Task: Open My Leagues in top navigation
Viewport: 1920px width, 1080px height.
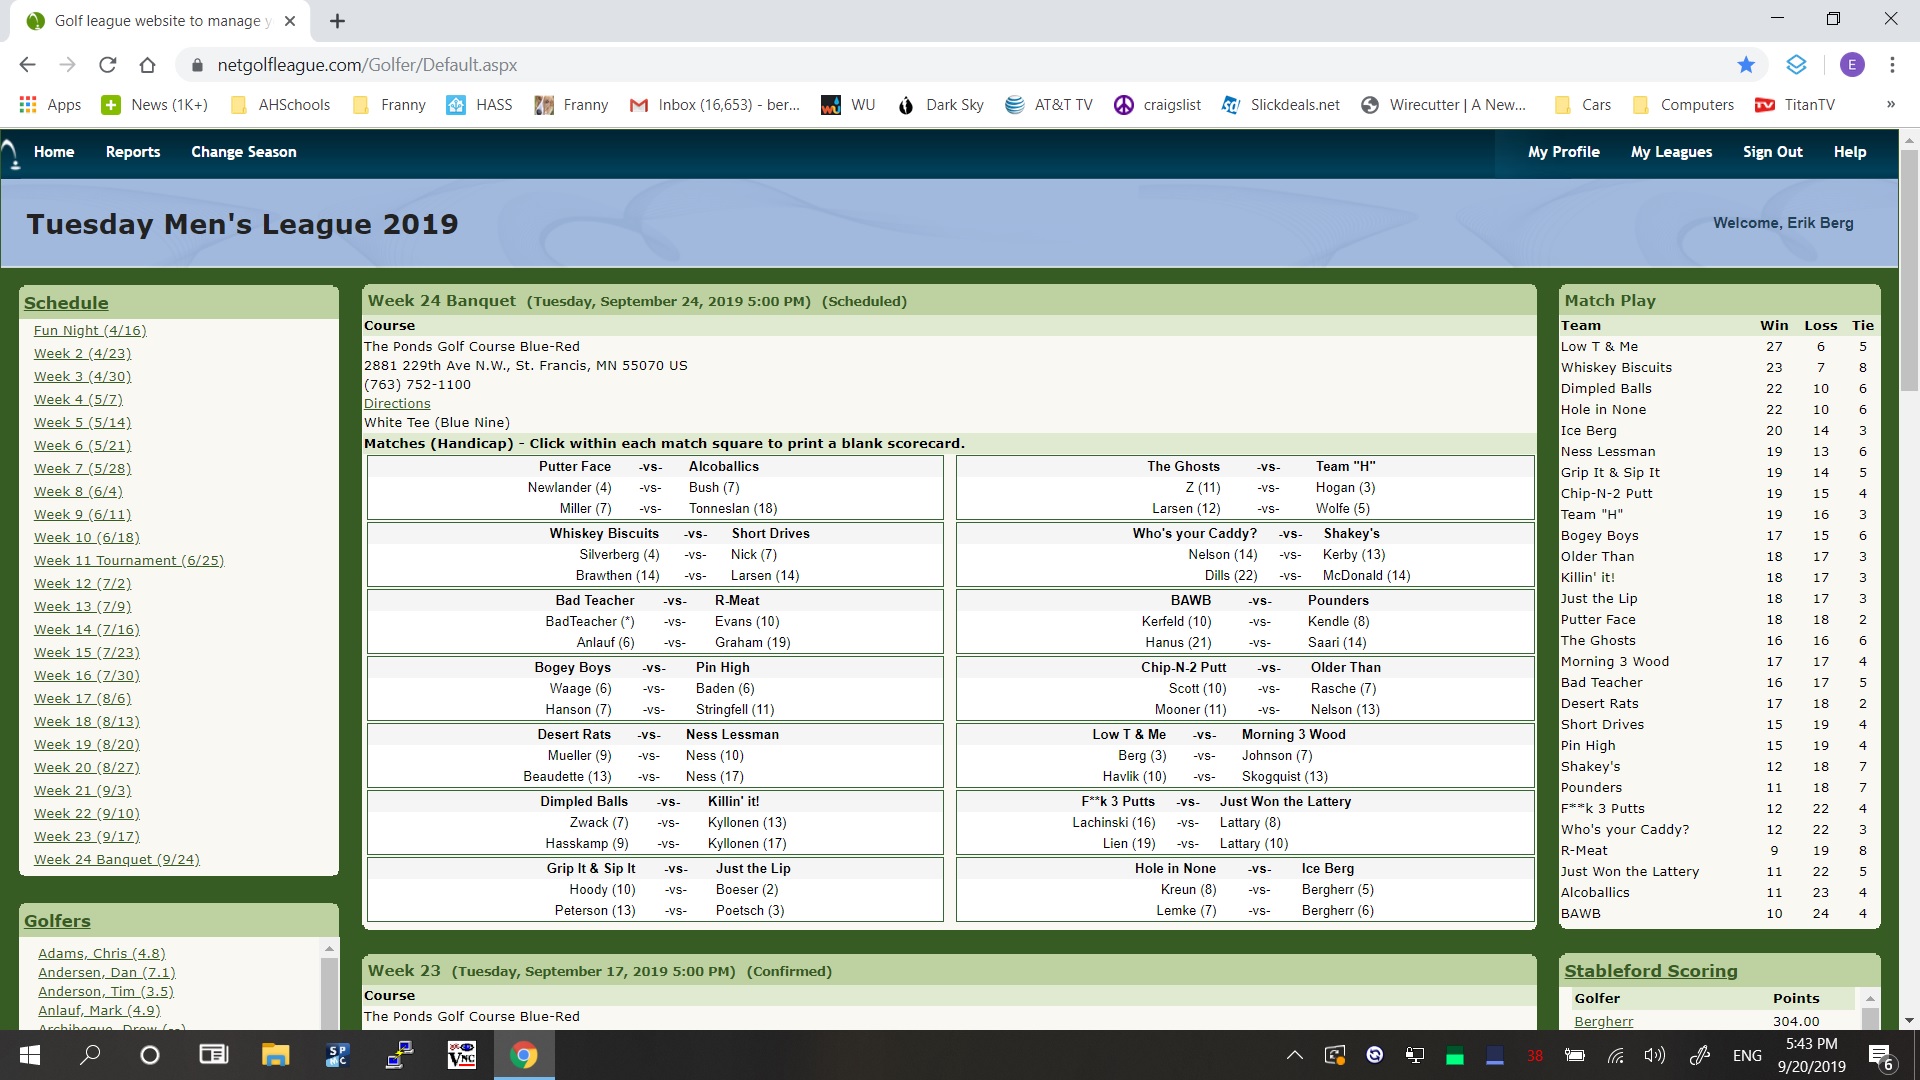Action: pos(1671,152)
